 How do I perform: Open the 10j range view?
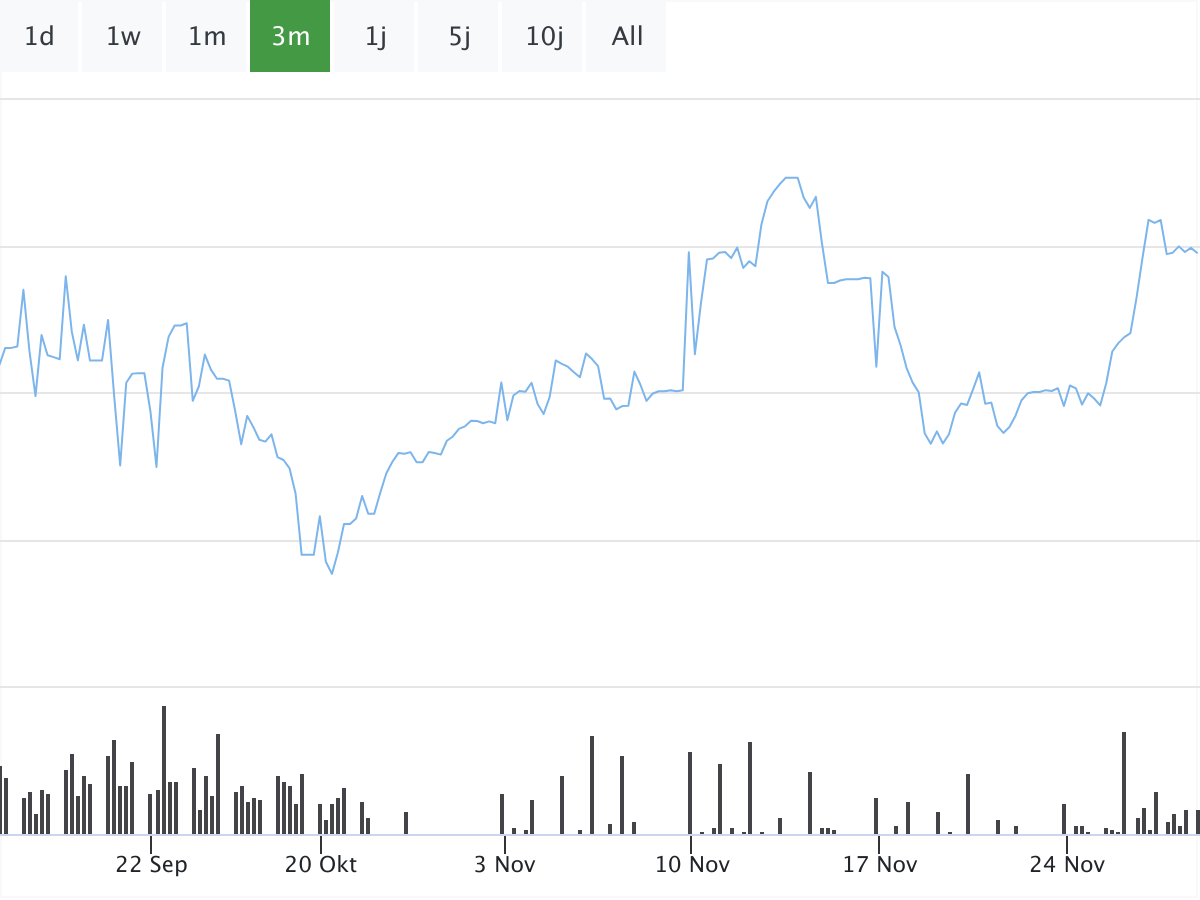click(544, 37)
